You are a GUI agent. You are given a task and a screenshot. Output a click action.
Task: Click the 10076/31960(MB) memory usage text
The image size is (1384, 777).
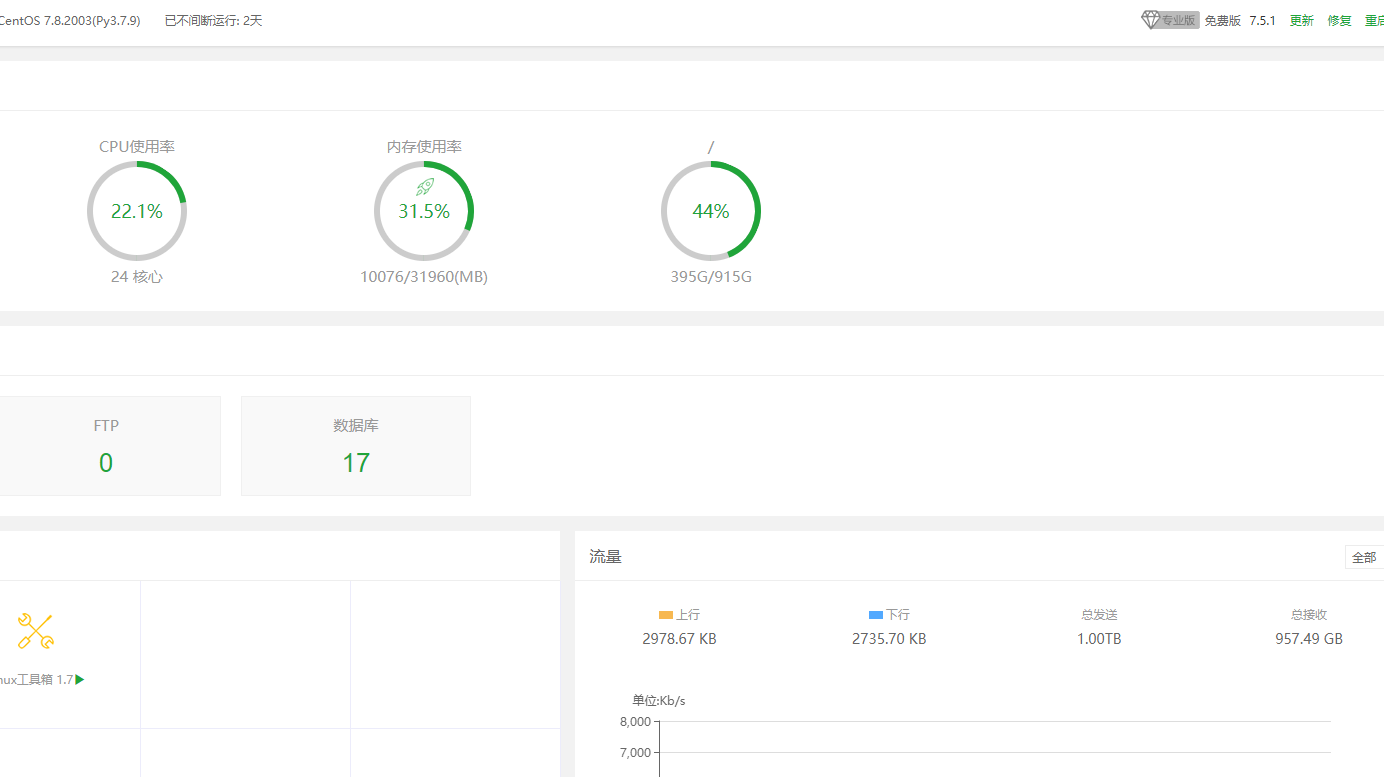click(x=424, y=277)
